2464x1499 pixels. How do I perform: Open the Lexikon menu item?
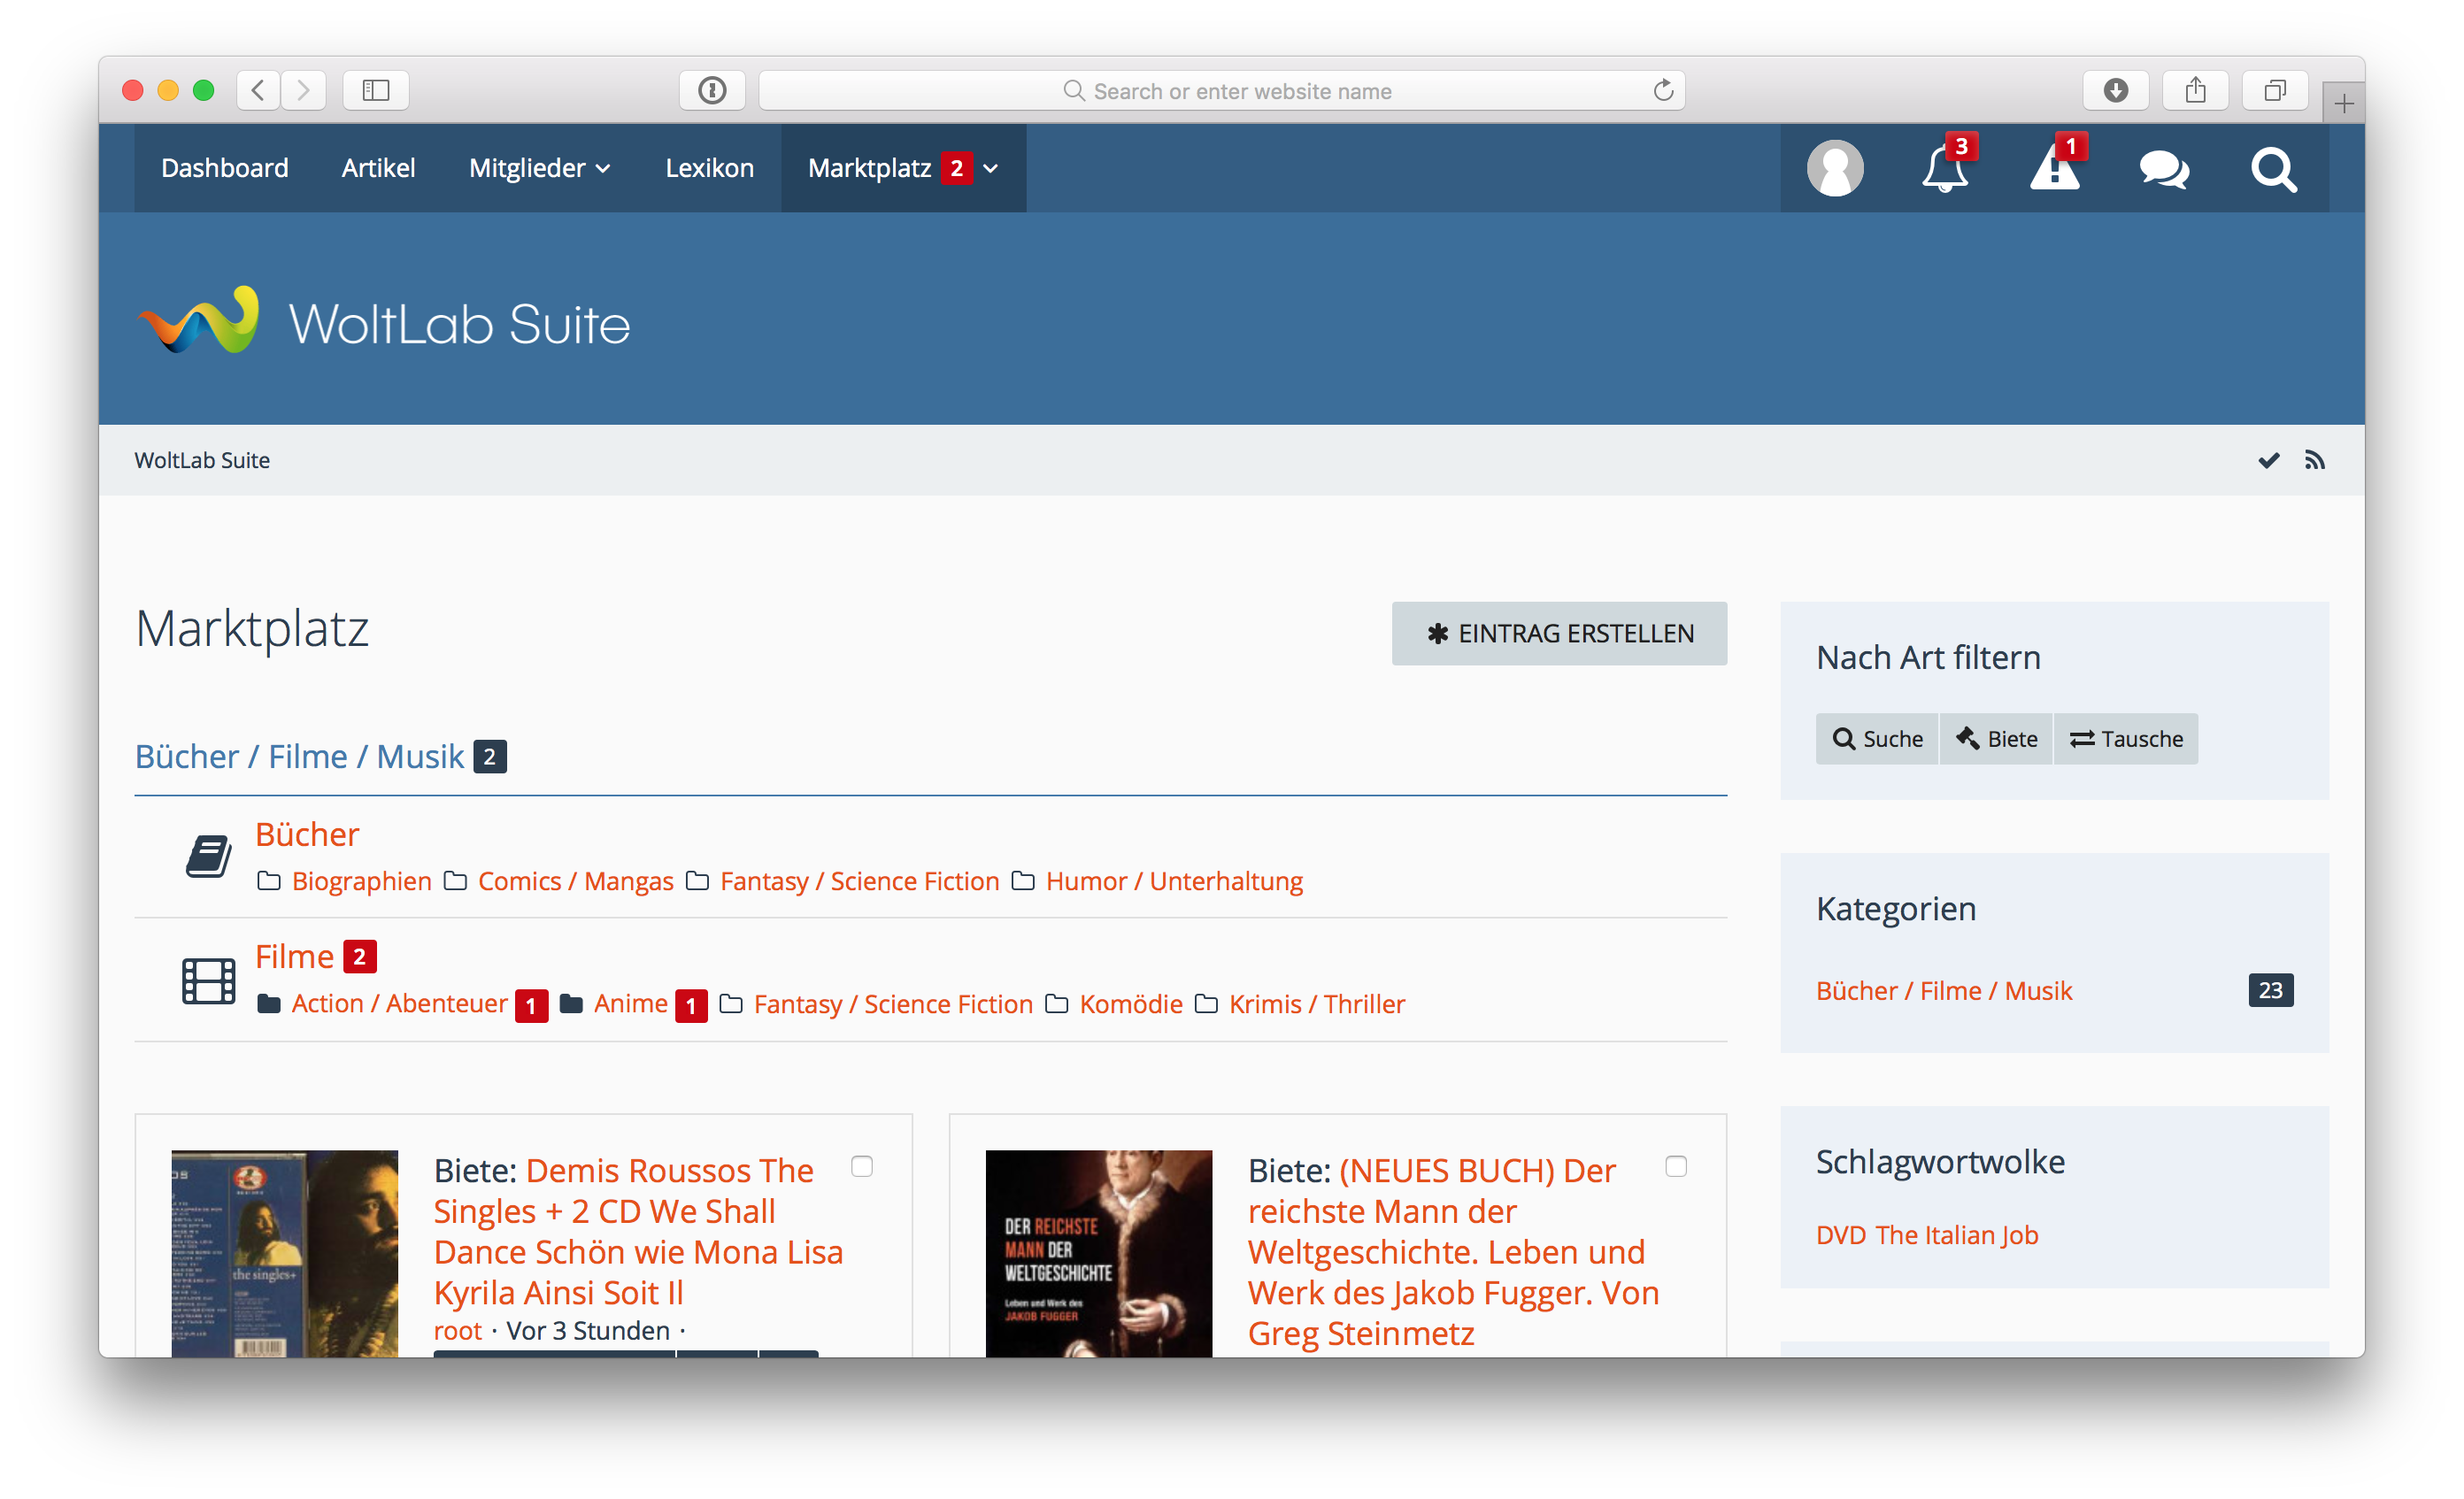point(709,168)
